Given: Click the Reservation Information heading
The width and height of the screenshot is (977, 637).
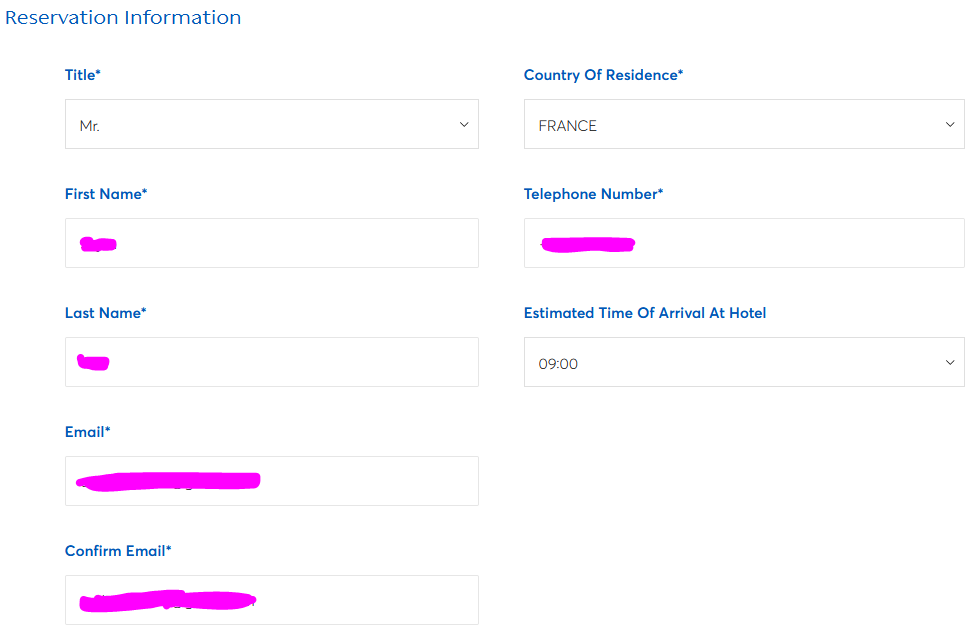Looking at the screenshot, I should pyautogui.click(x=123, y=18).
